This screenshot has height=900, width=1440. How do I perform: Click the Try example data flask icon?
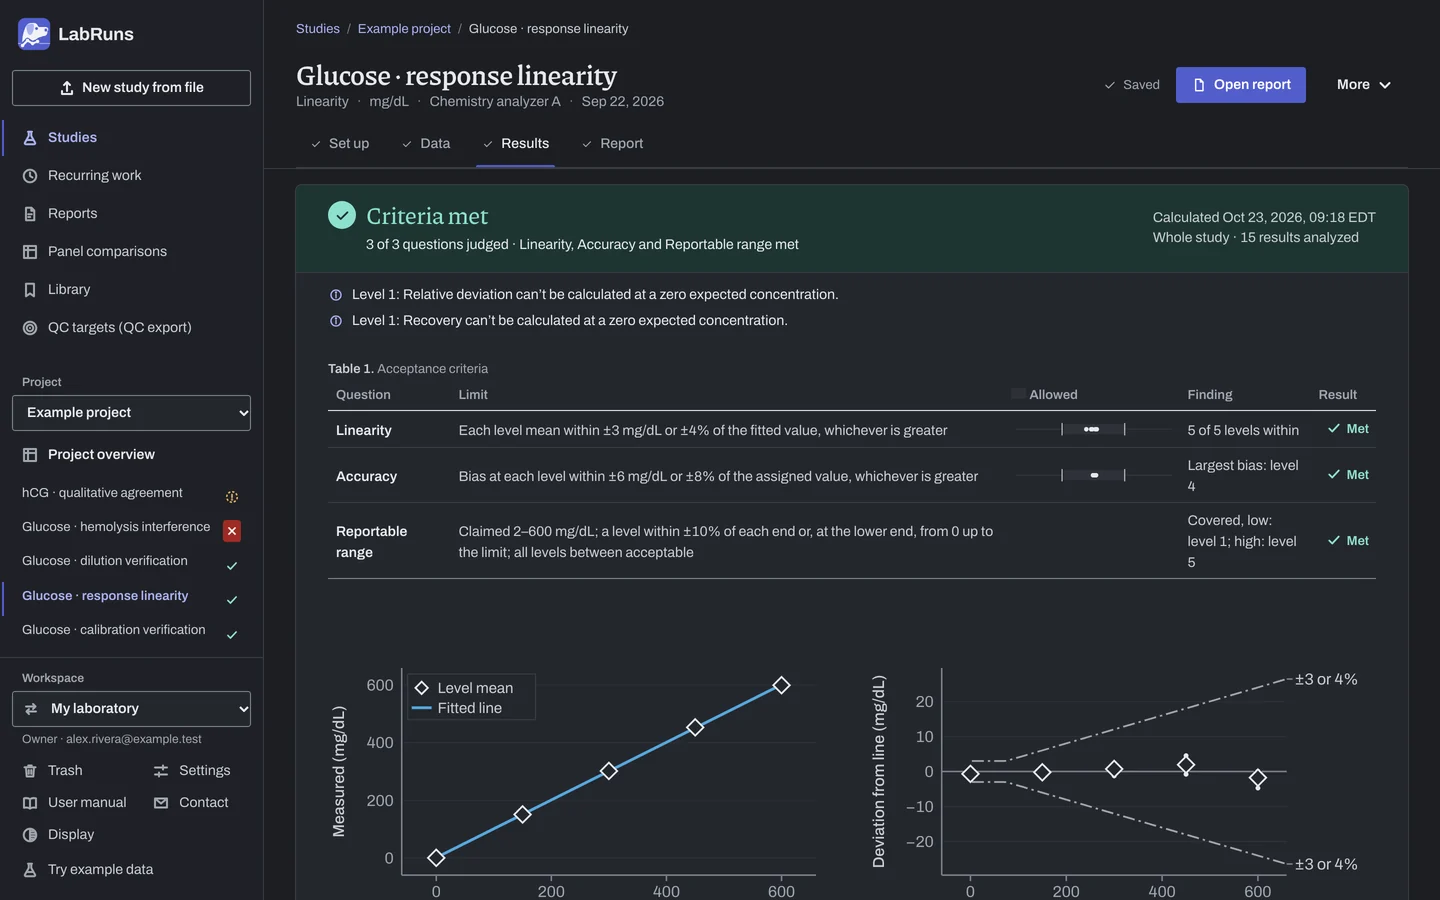(x=30, y=870)
